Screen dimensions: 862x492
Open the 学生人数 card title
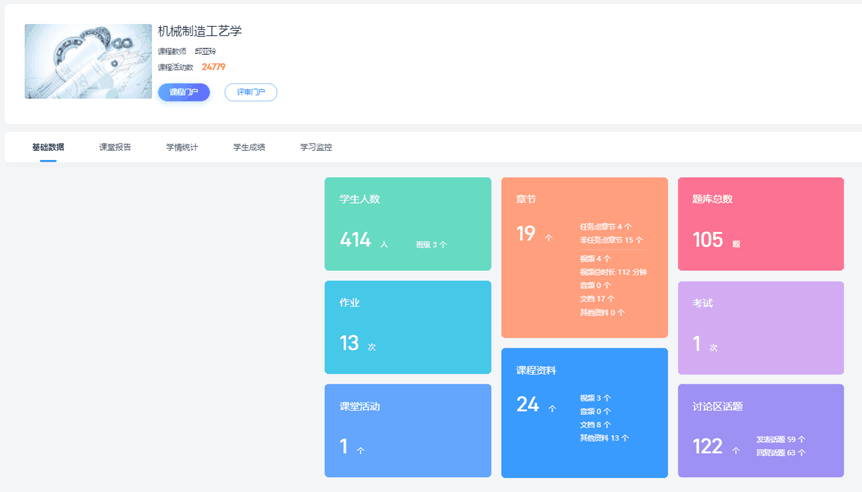click(360, 199)
